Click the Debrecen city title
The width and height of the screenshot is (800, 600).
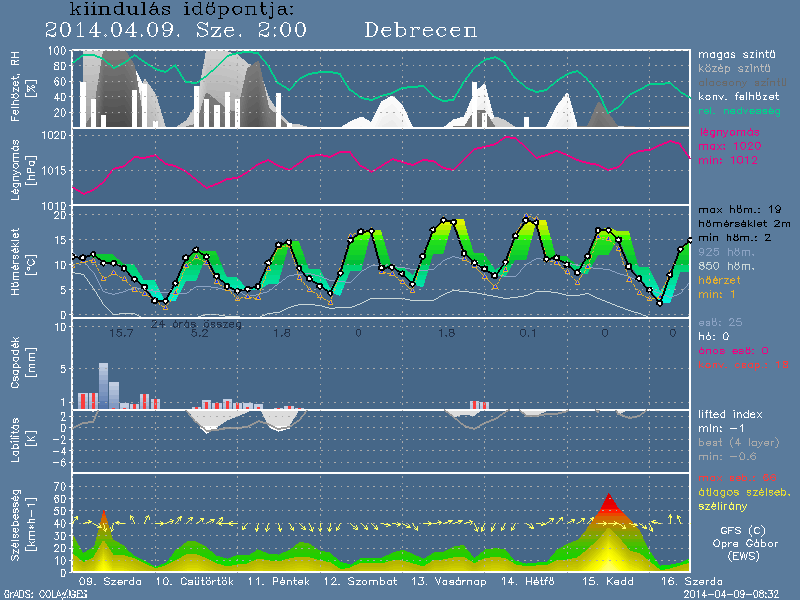tap(421, 29)
